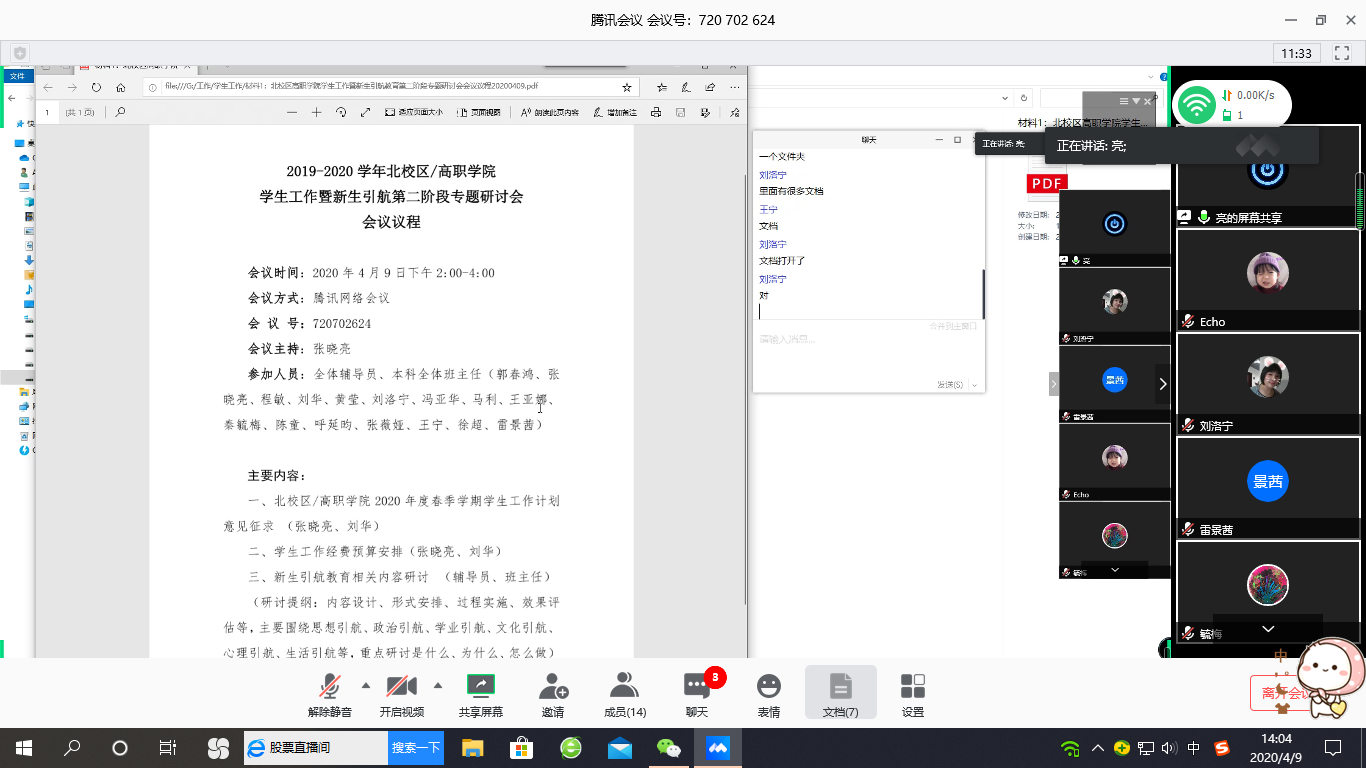1366x768 pixels.
Task: Rotate the PDF page
Action: pyautogui.click(x=341, y=113)
